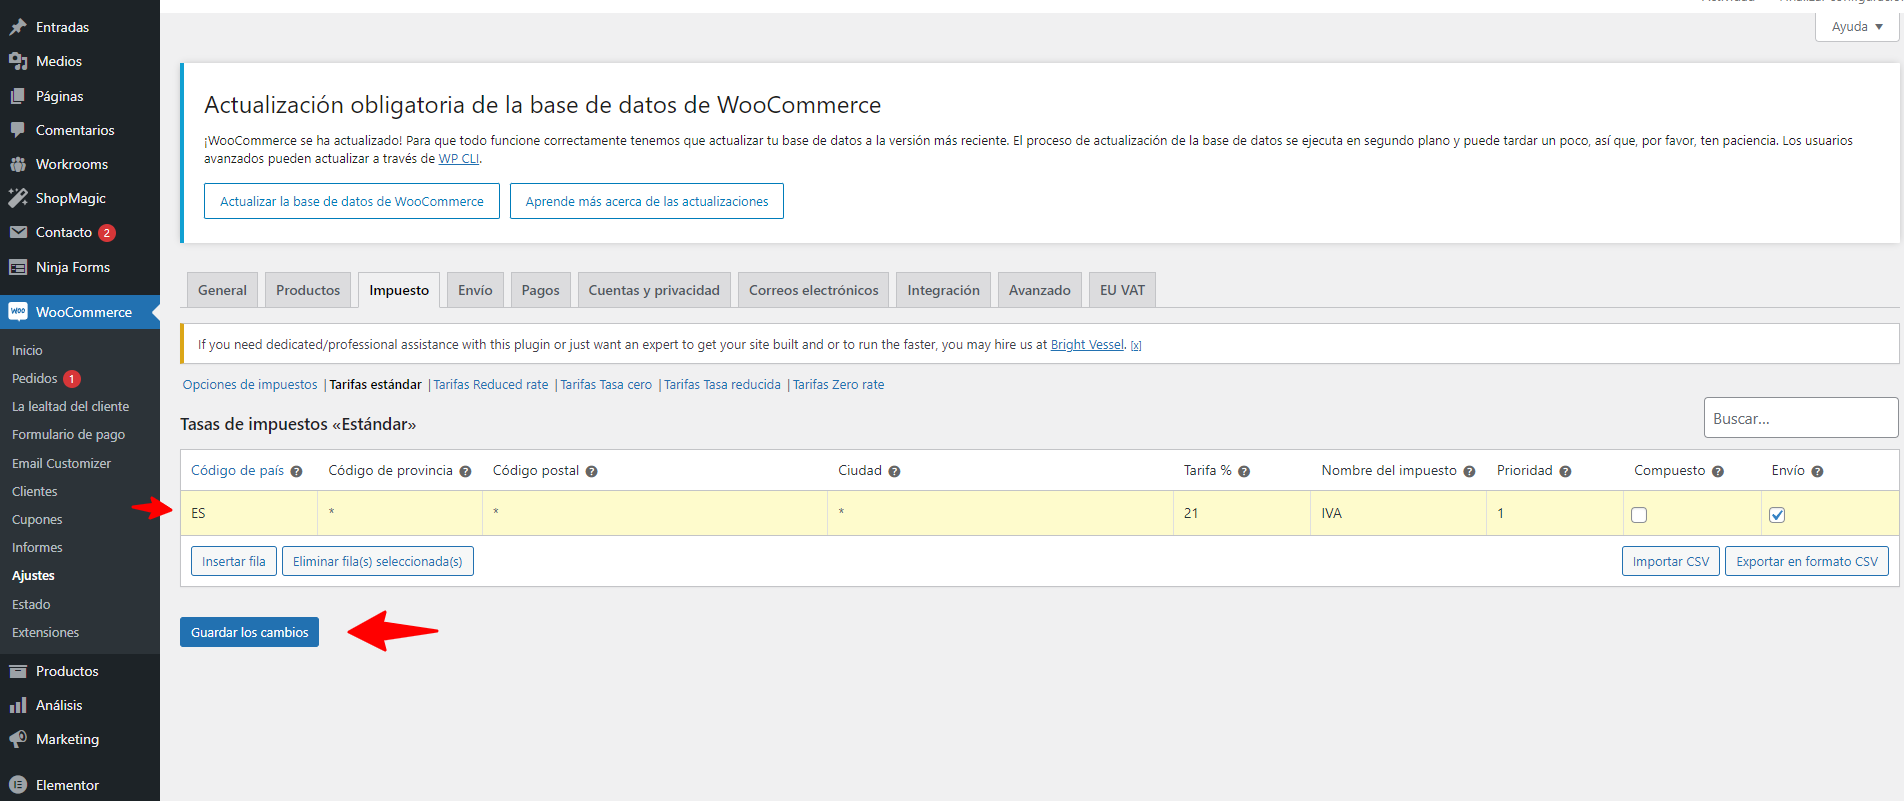Click the Workrooms group icon

[18, 164]
